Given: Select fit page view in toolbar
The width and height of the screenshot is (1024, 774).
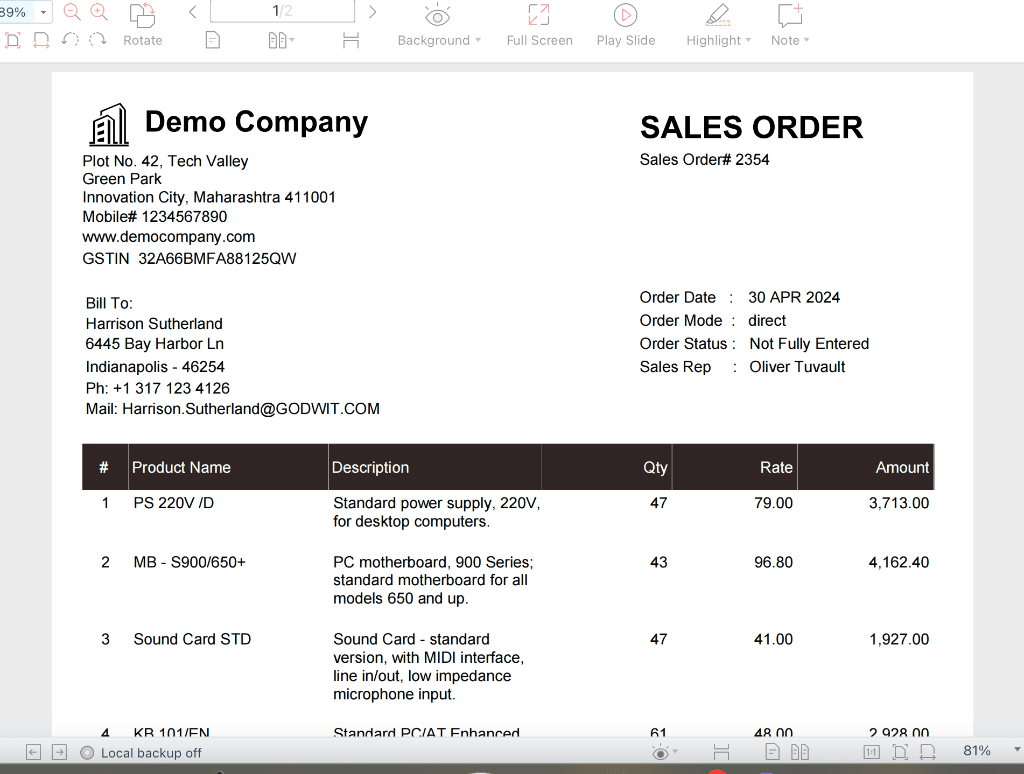Looking at the screenshot, I should point(13,40).
